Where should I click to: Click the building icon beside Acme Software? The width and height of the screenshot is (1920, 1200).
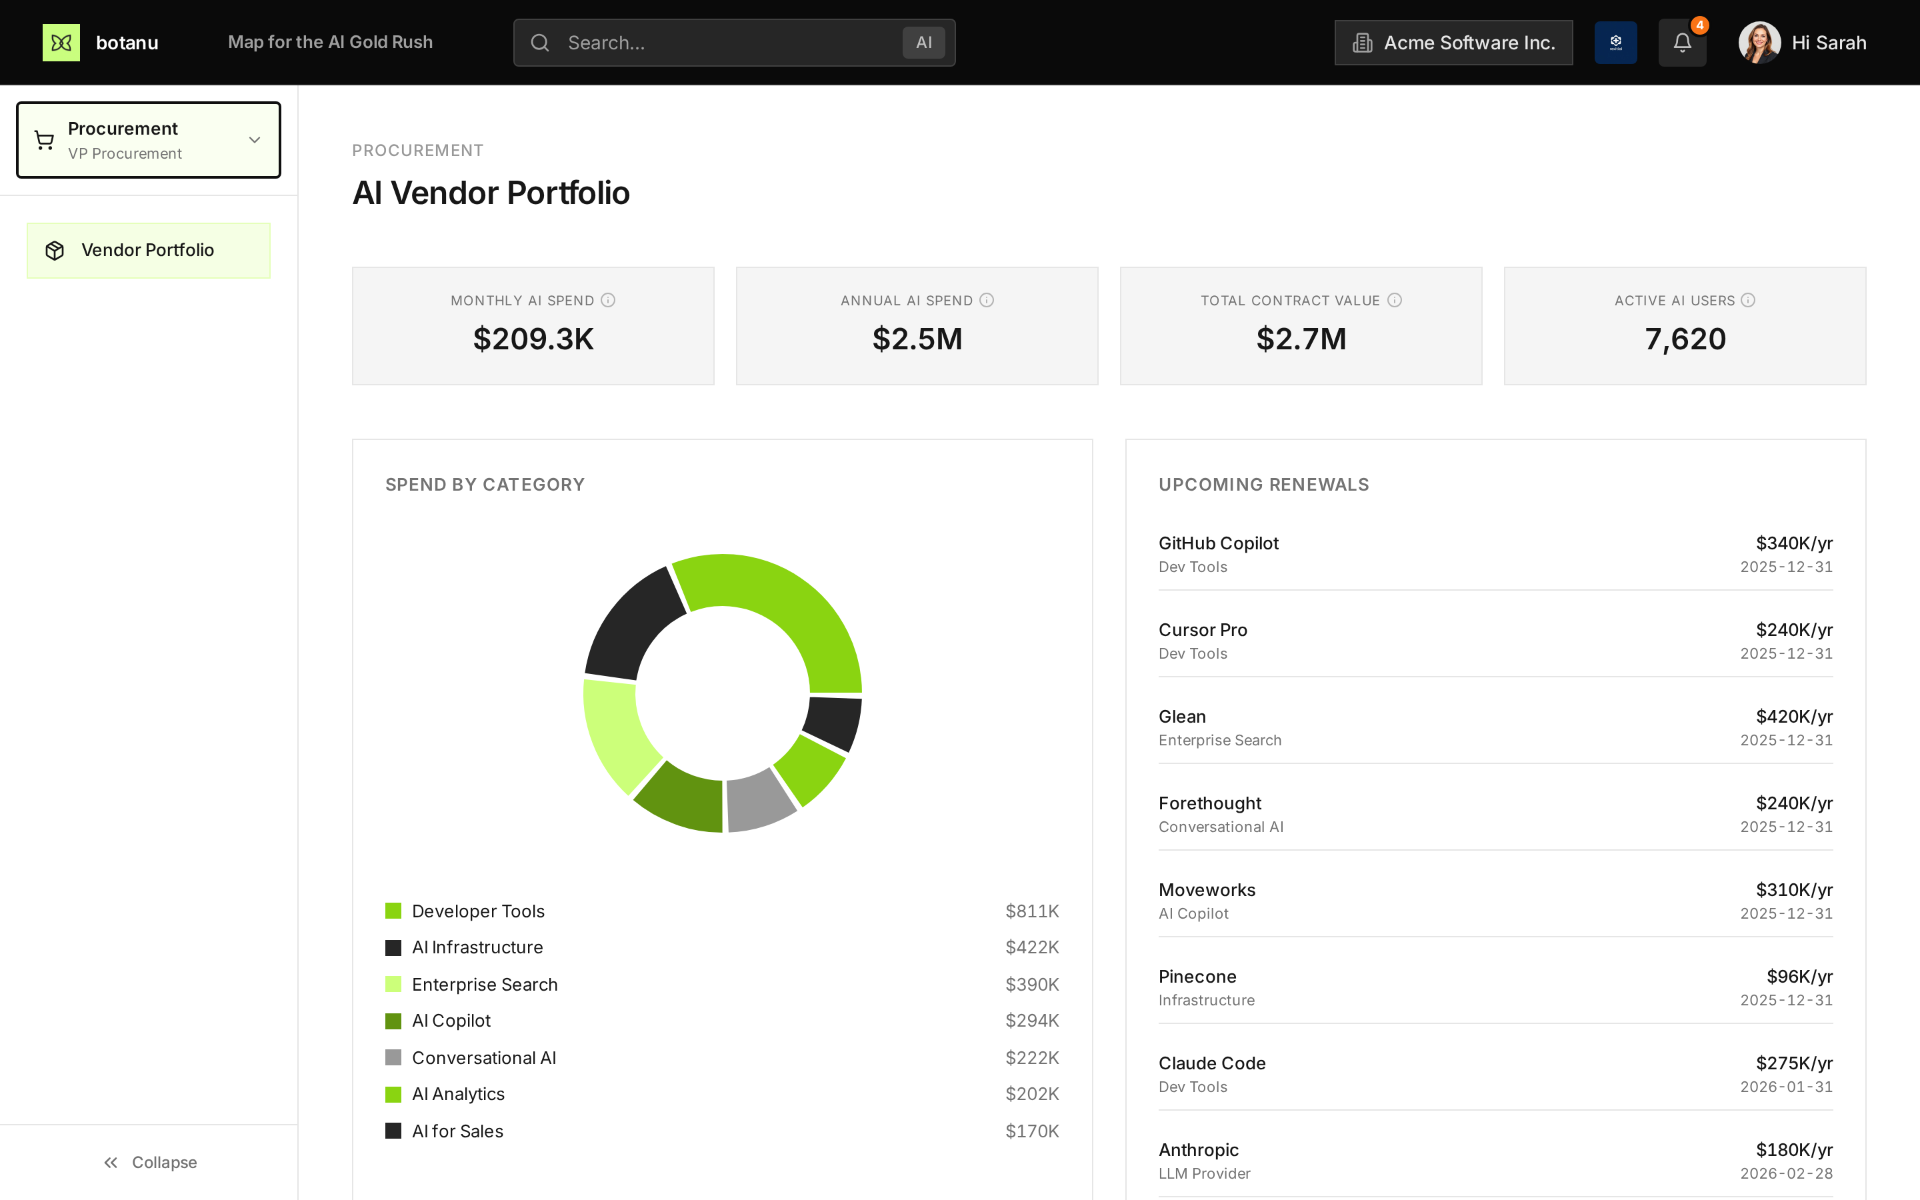(1362, 42)
